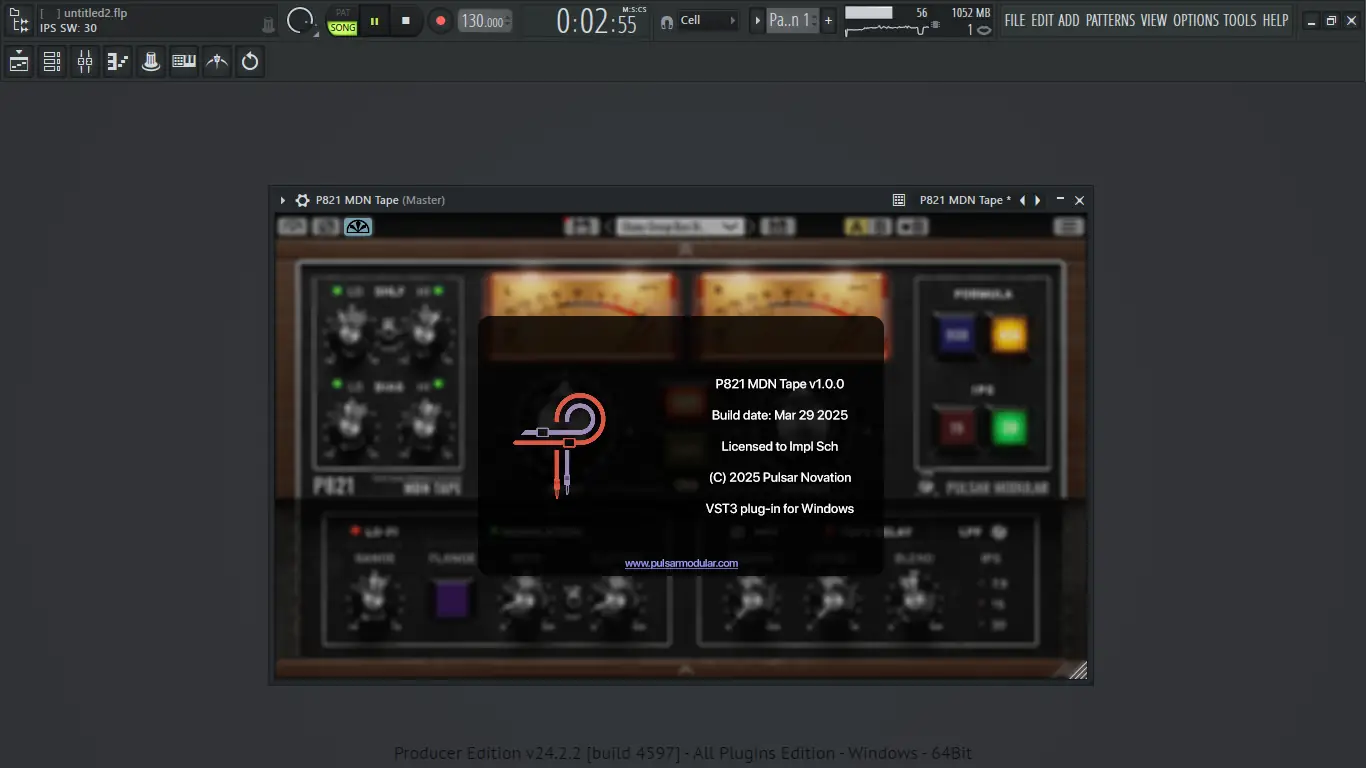
Task: Toggle the purple Flange button
Action: (451, 598)
